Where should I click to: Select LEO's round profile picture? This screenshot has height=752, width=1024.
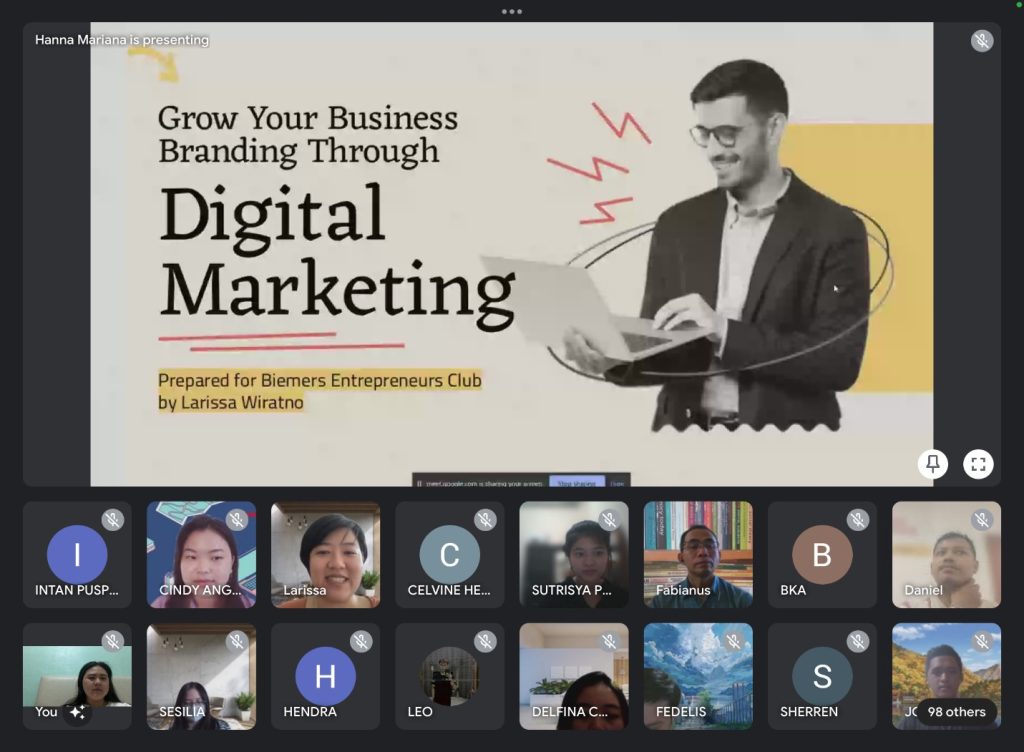449,676
